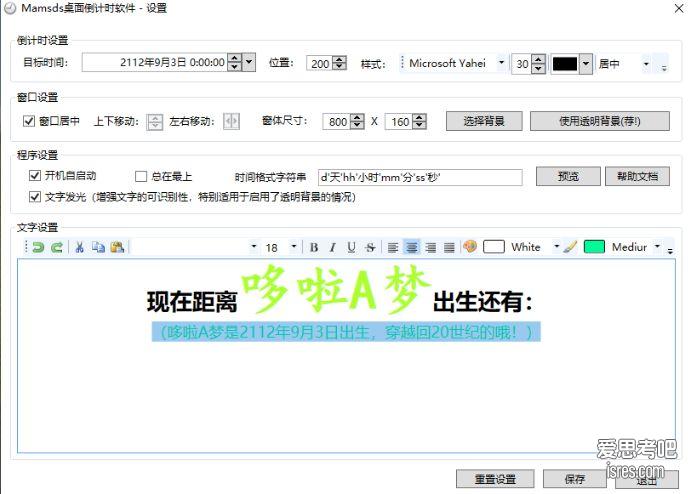The width and height of the screenshot is (691, 494).
Task: Increase the position value stepper
Action: pos(339,59)
